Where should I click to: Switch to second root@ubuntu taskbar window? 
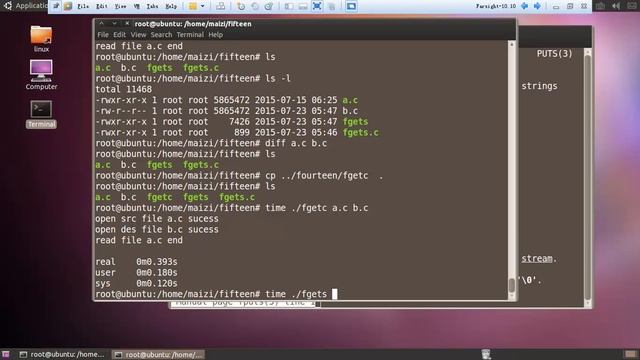point(158,354)
